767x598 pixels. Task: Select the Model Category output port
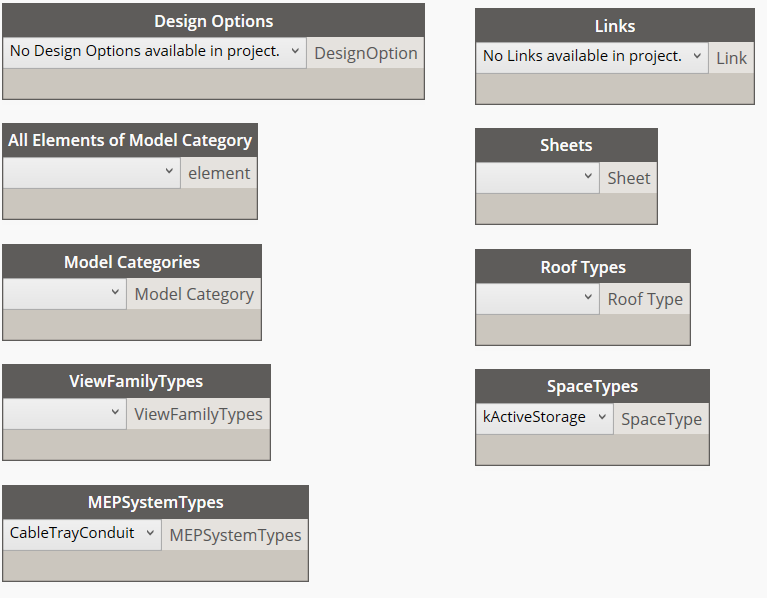click(194, 294)
